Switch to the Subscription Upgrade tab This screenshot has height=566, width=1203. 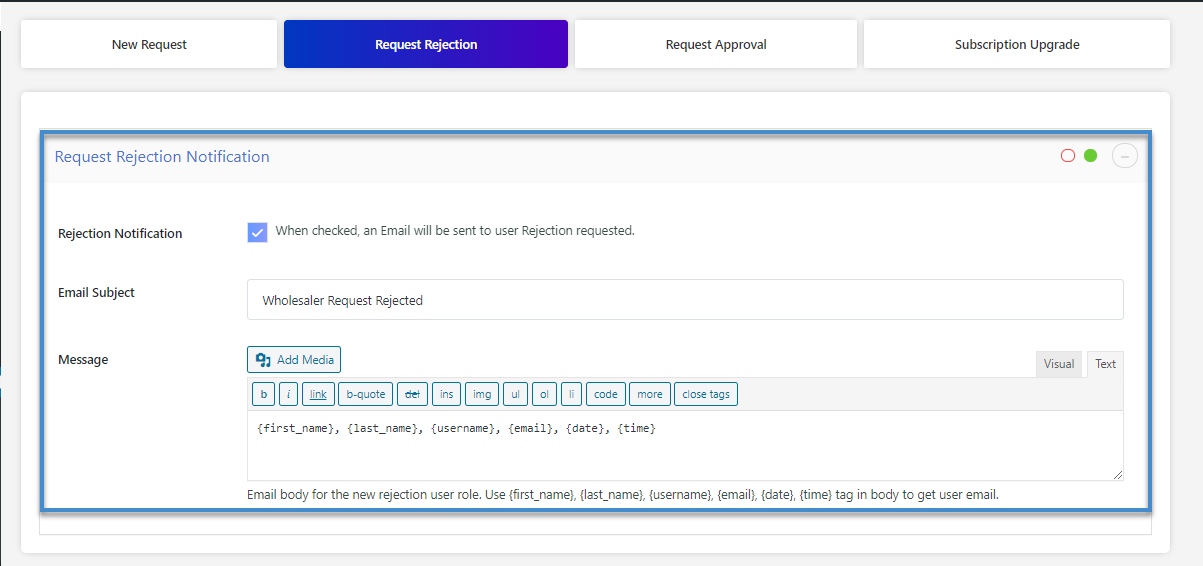coord(1016,45)
